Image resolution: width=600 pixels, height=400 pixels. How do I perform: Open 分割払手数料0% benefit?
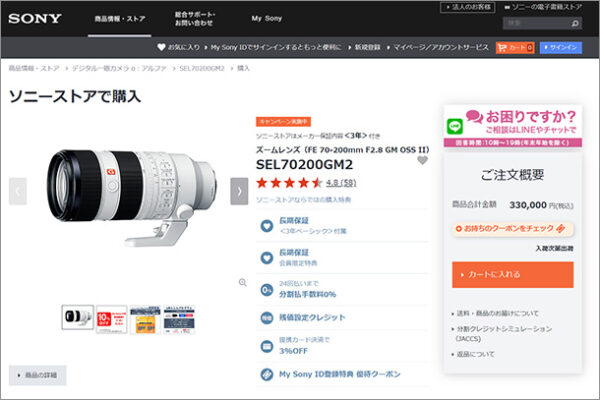[342, 289]
